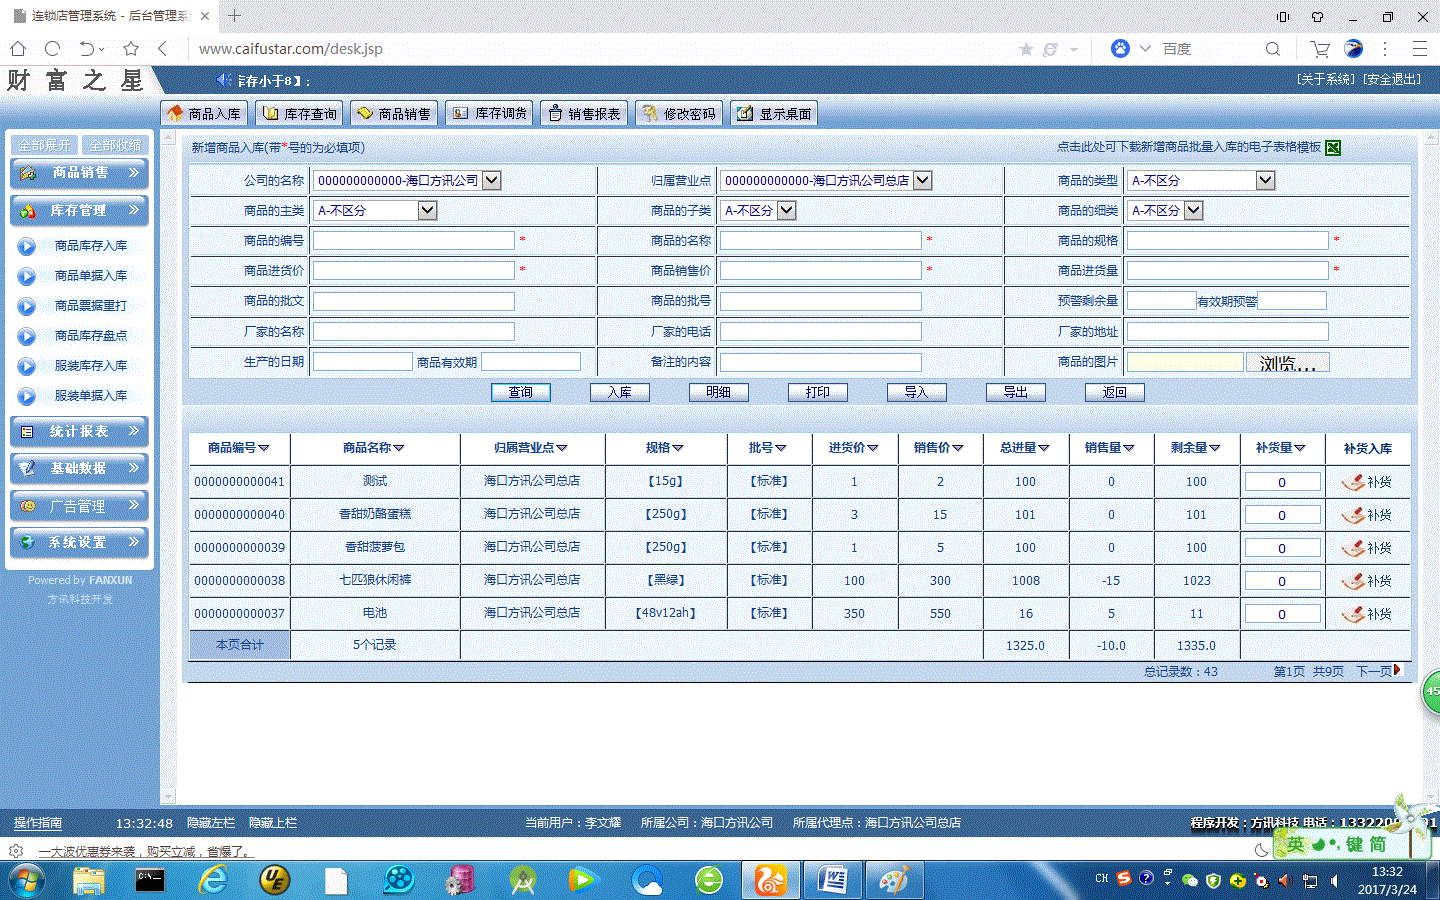Click the arrow icon beside 商品库存盘点
The height and width of the screenshot is (900, 1440).
point(27,336)
